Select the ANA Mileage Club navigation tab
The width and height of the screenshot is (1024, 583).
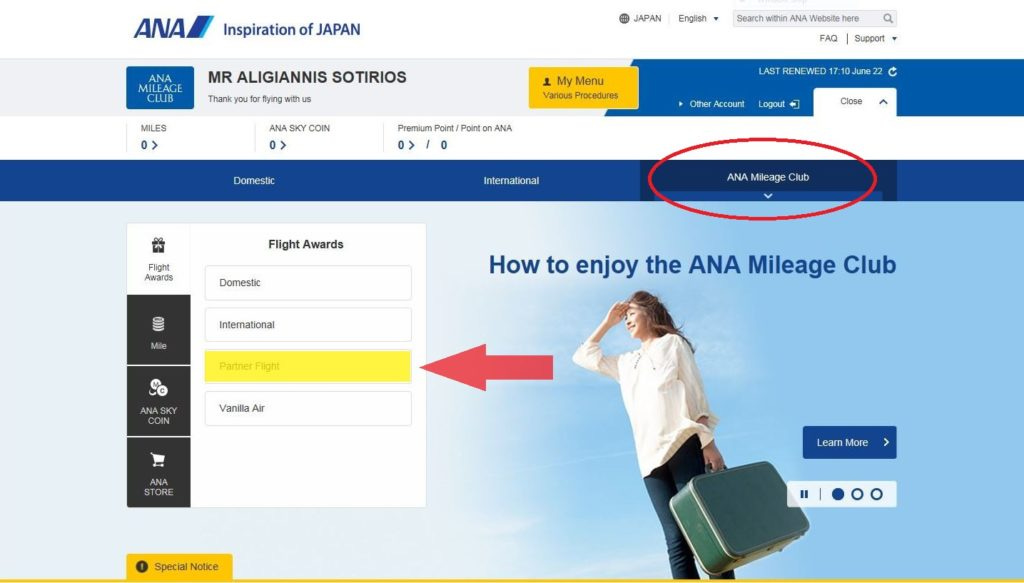(768, 180)
